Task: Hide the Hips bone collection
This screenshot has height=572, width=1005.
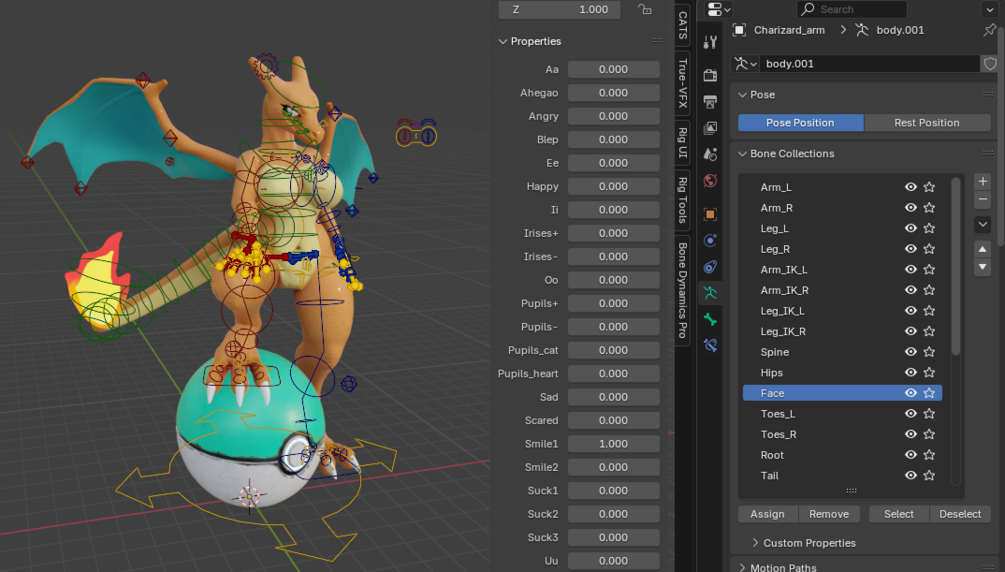Action: click(x=910, y=373)
